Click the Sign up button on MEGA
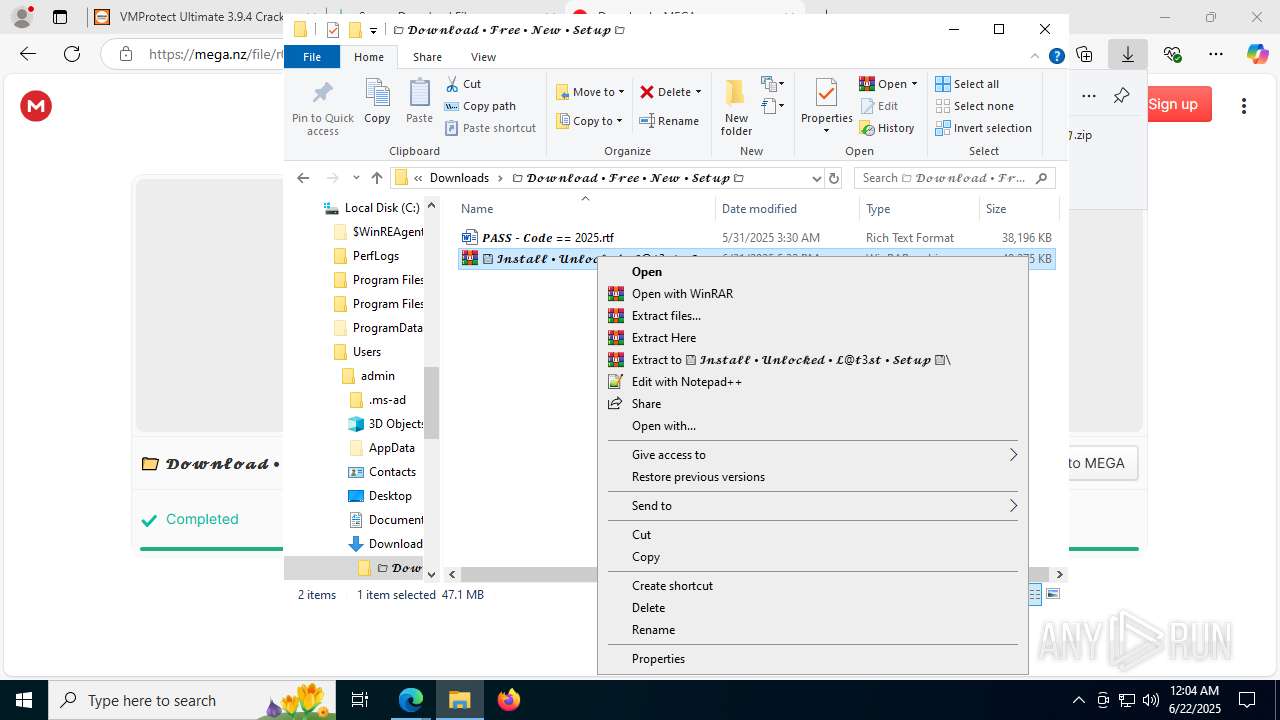Viewport: 1280px width, 720px height. pyautogui.click(x=1174, y=104)
